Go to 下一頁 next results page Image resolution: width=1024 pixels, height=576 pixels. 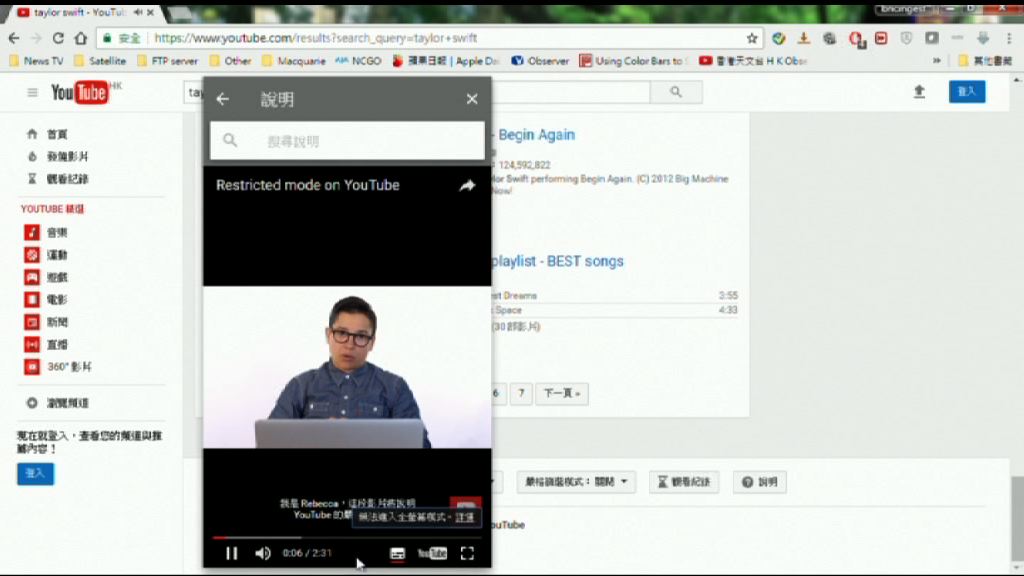click(x=562, y=393)
